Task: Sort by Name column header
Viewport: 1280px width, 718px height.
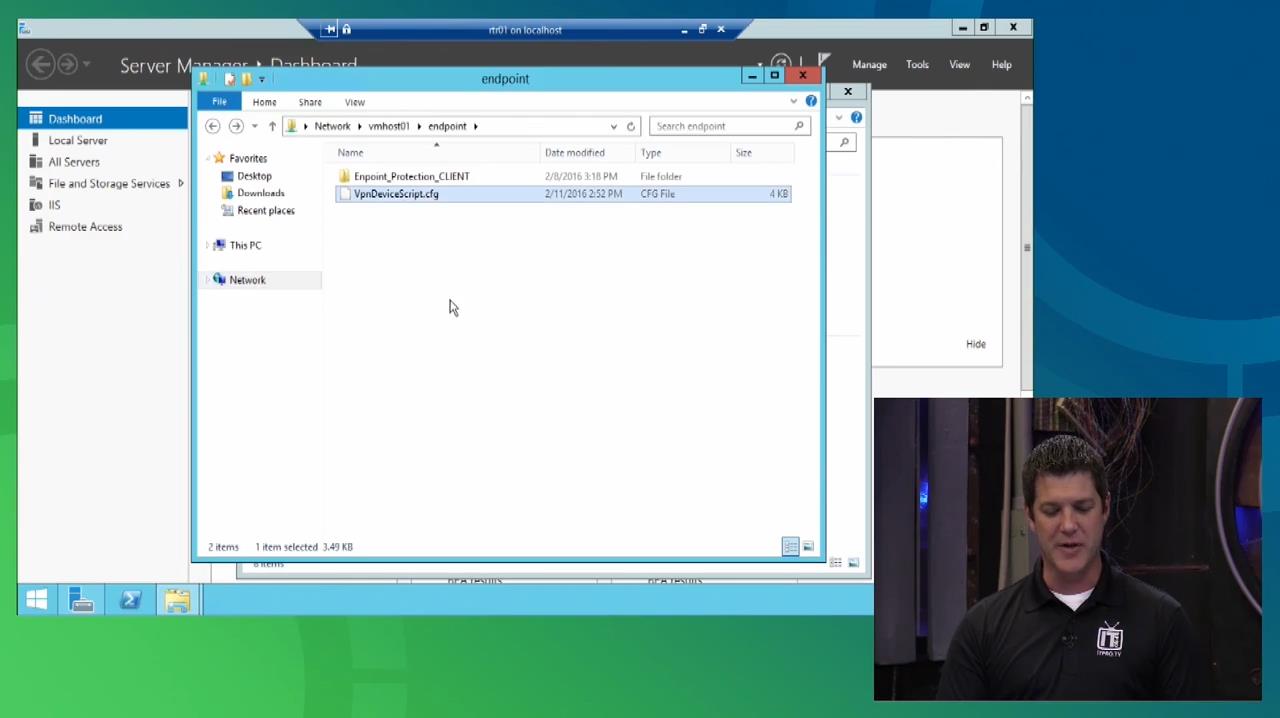Action: pos(350,153)
